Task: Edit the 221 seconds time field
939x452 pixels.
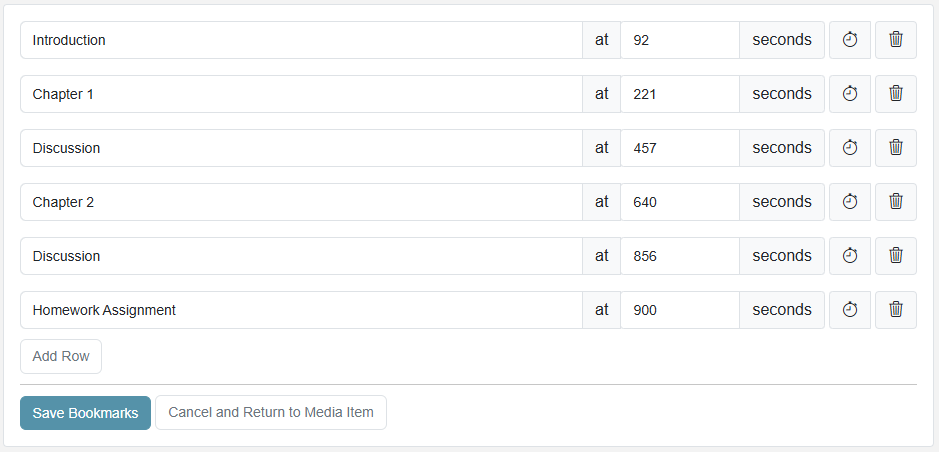Action: pos(679,94)
